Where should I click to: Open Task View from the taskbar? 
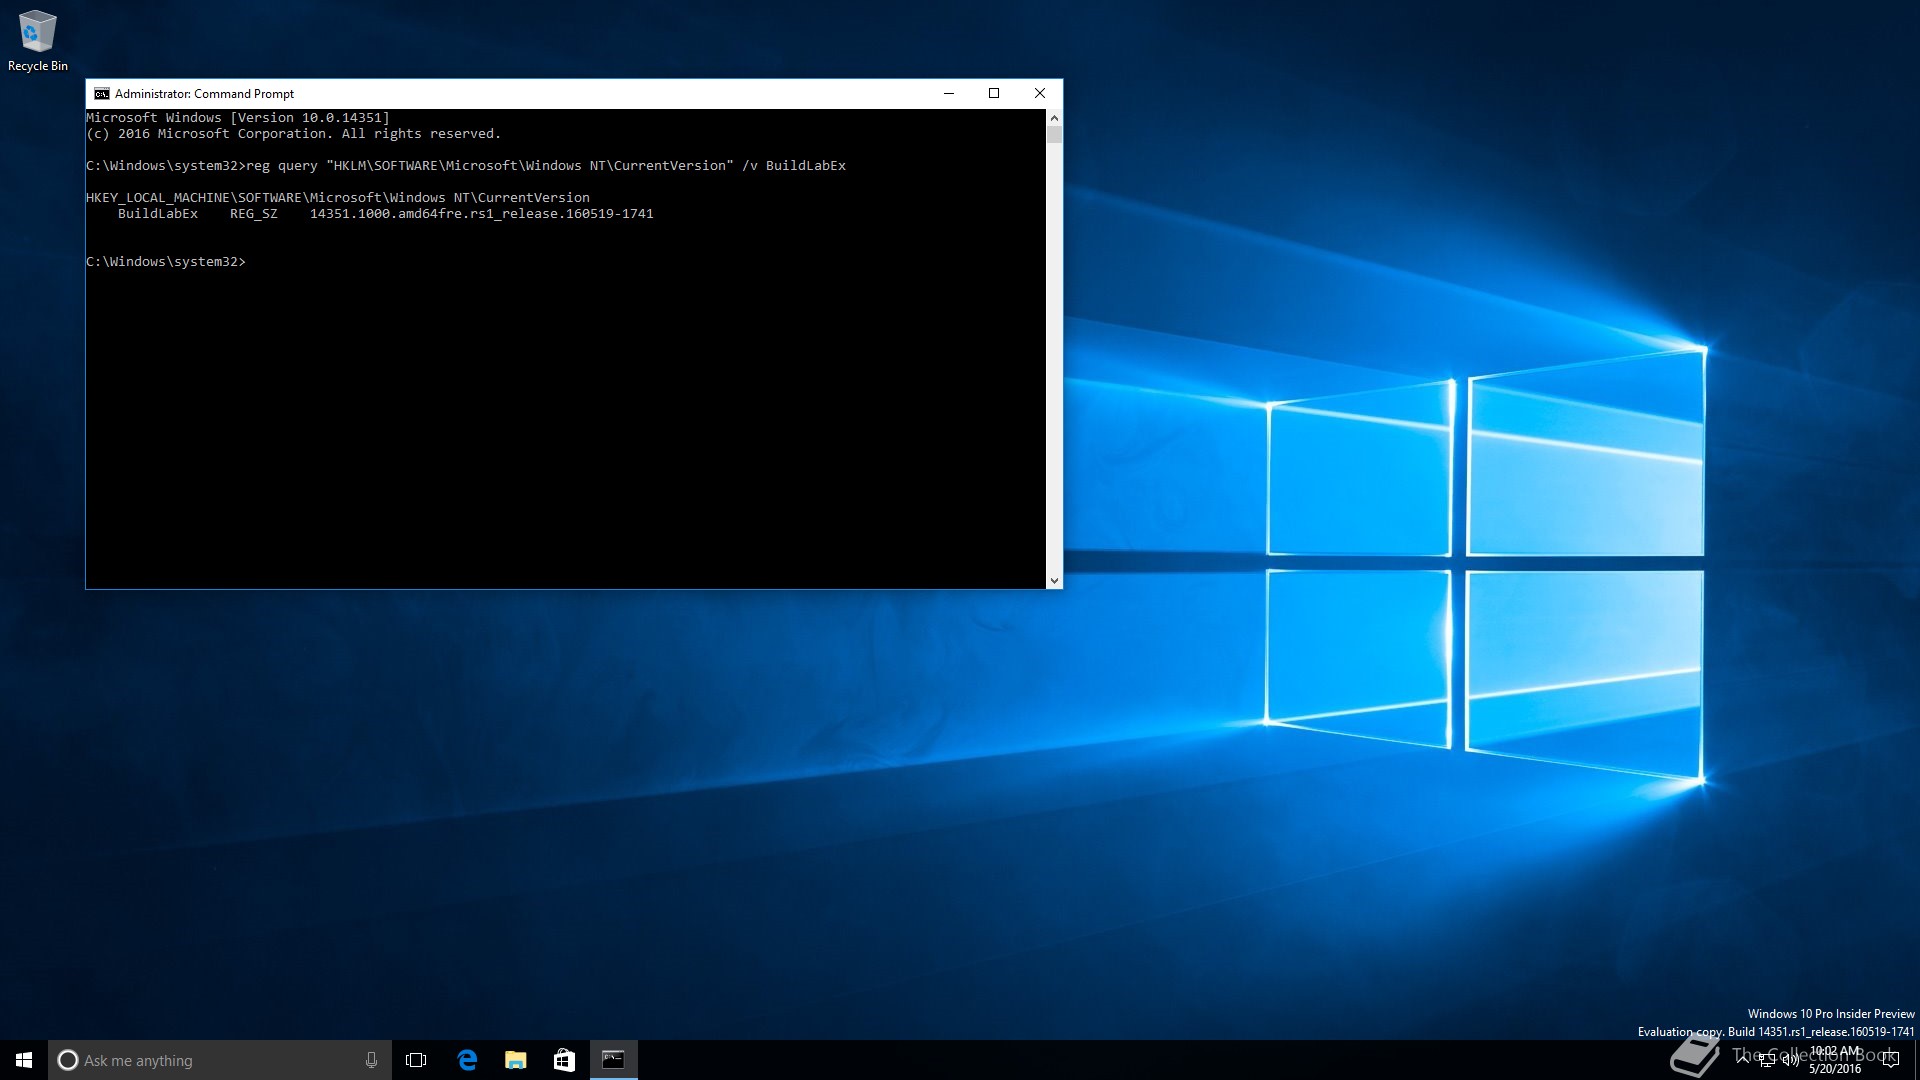pos(416,1060)
